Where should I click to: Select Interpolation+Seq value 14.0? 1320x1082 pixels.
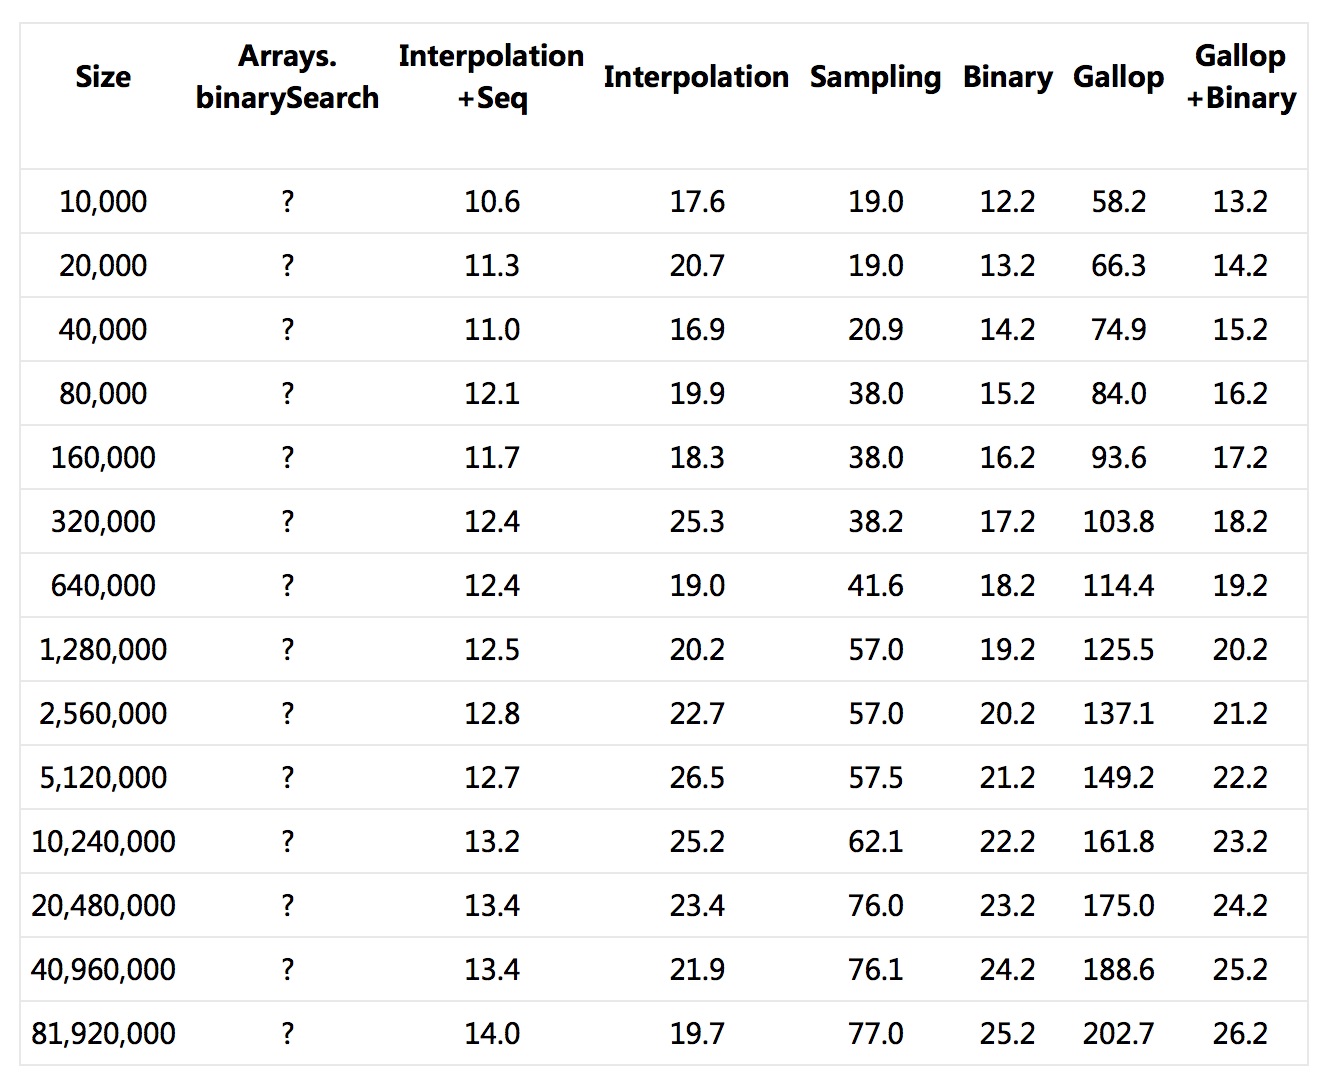(x=491, y=1033)
